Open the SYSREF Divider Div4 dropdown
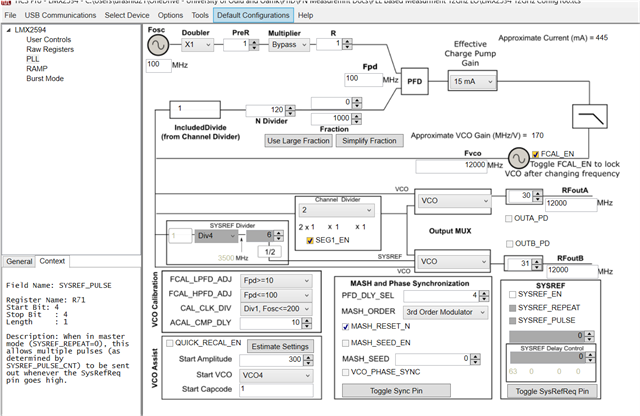The width and height of the screenshot is (640, 416). point(216,236)
